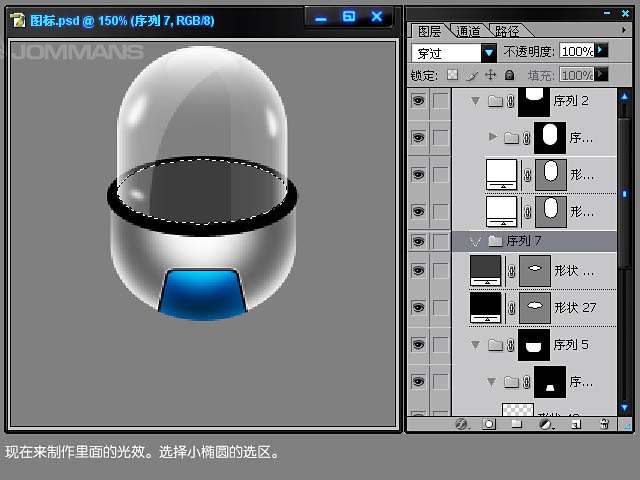Switch to the 图层 tab
Viewport: 640px width, 480px height.
click(x=429, y=31)
